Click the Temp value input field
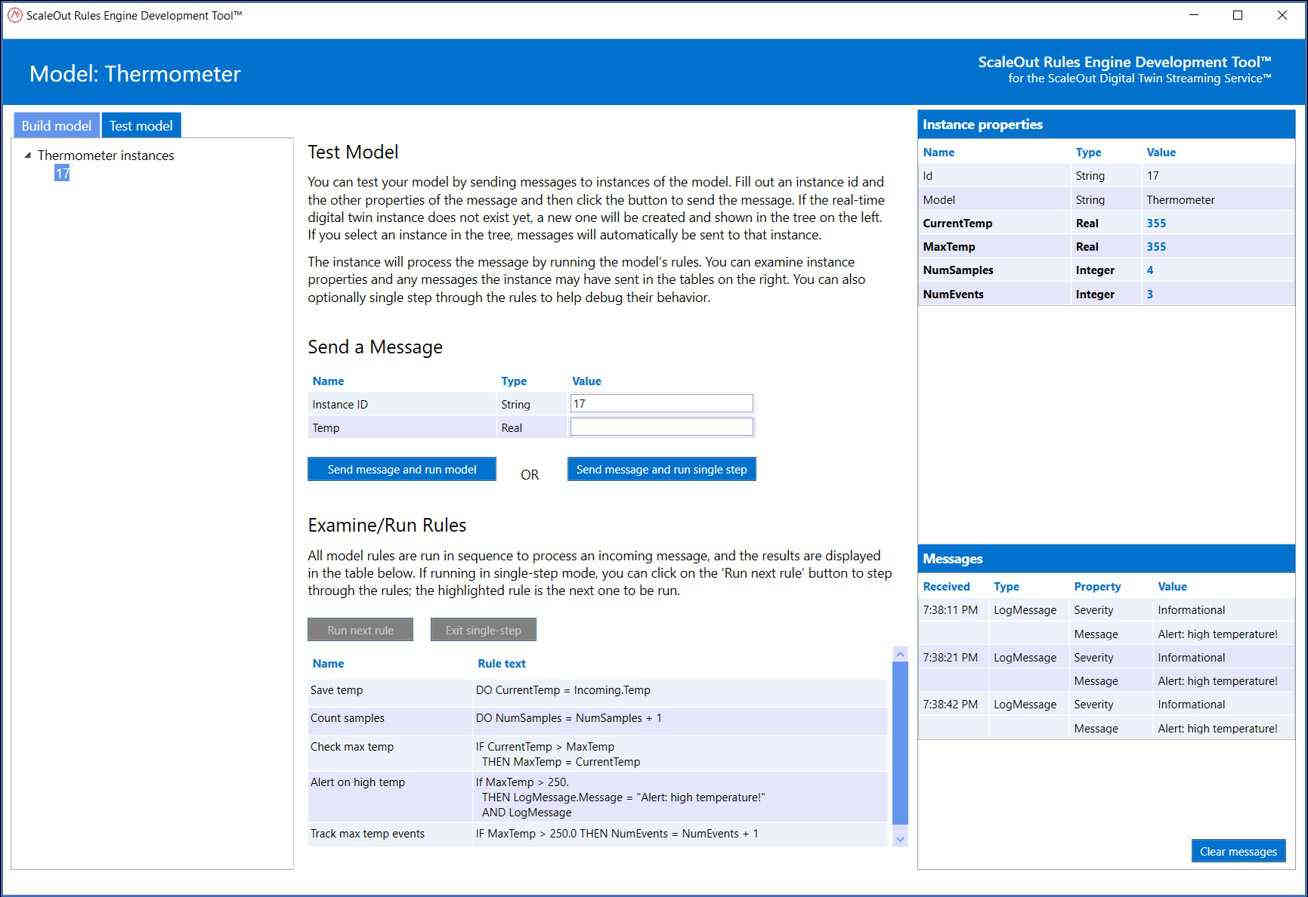This screenshot has width=1308, height=897. pos(661,427)
